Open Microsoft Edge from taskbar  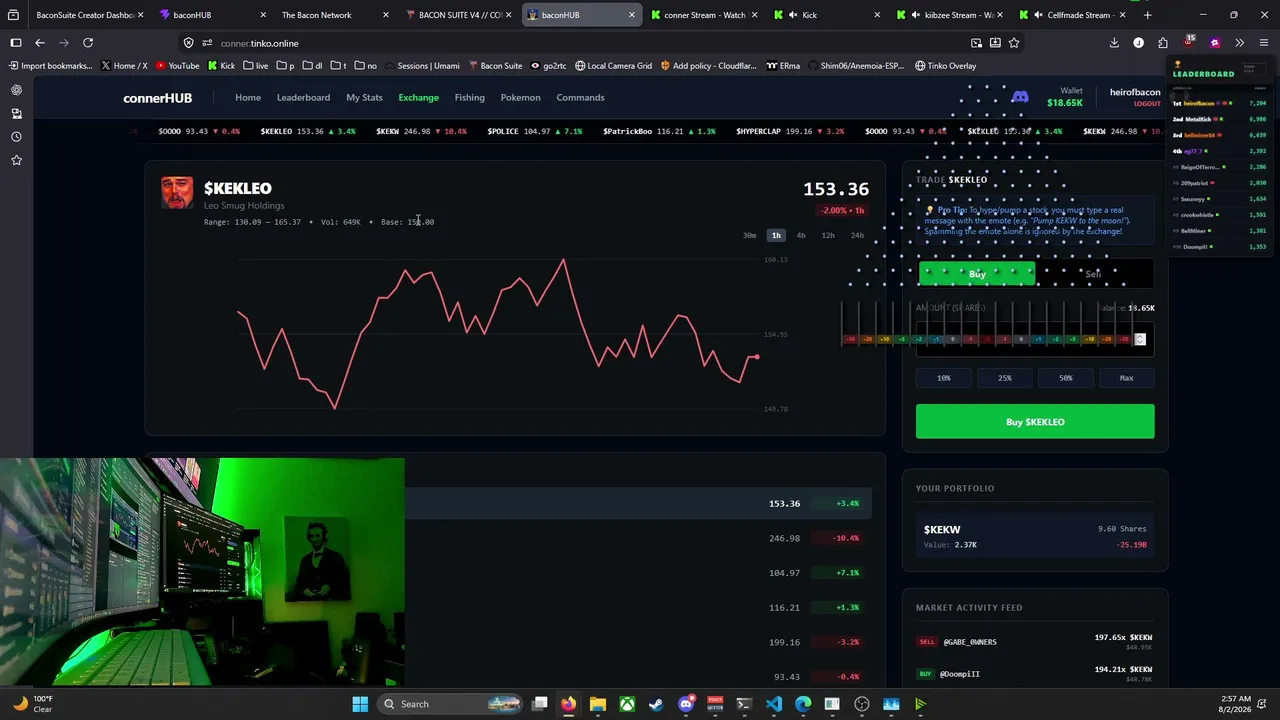(x=803, y=704)
